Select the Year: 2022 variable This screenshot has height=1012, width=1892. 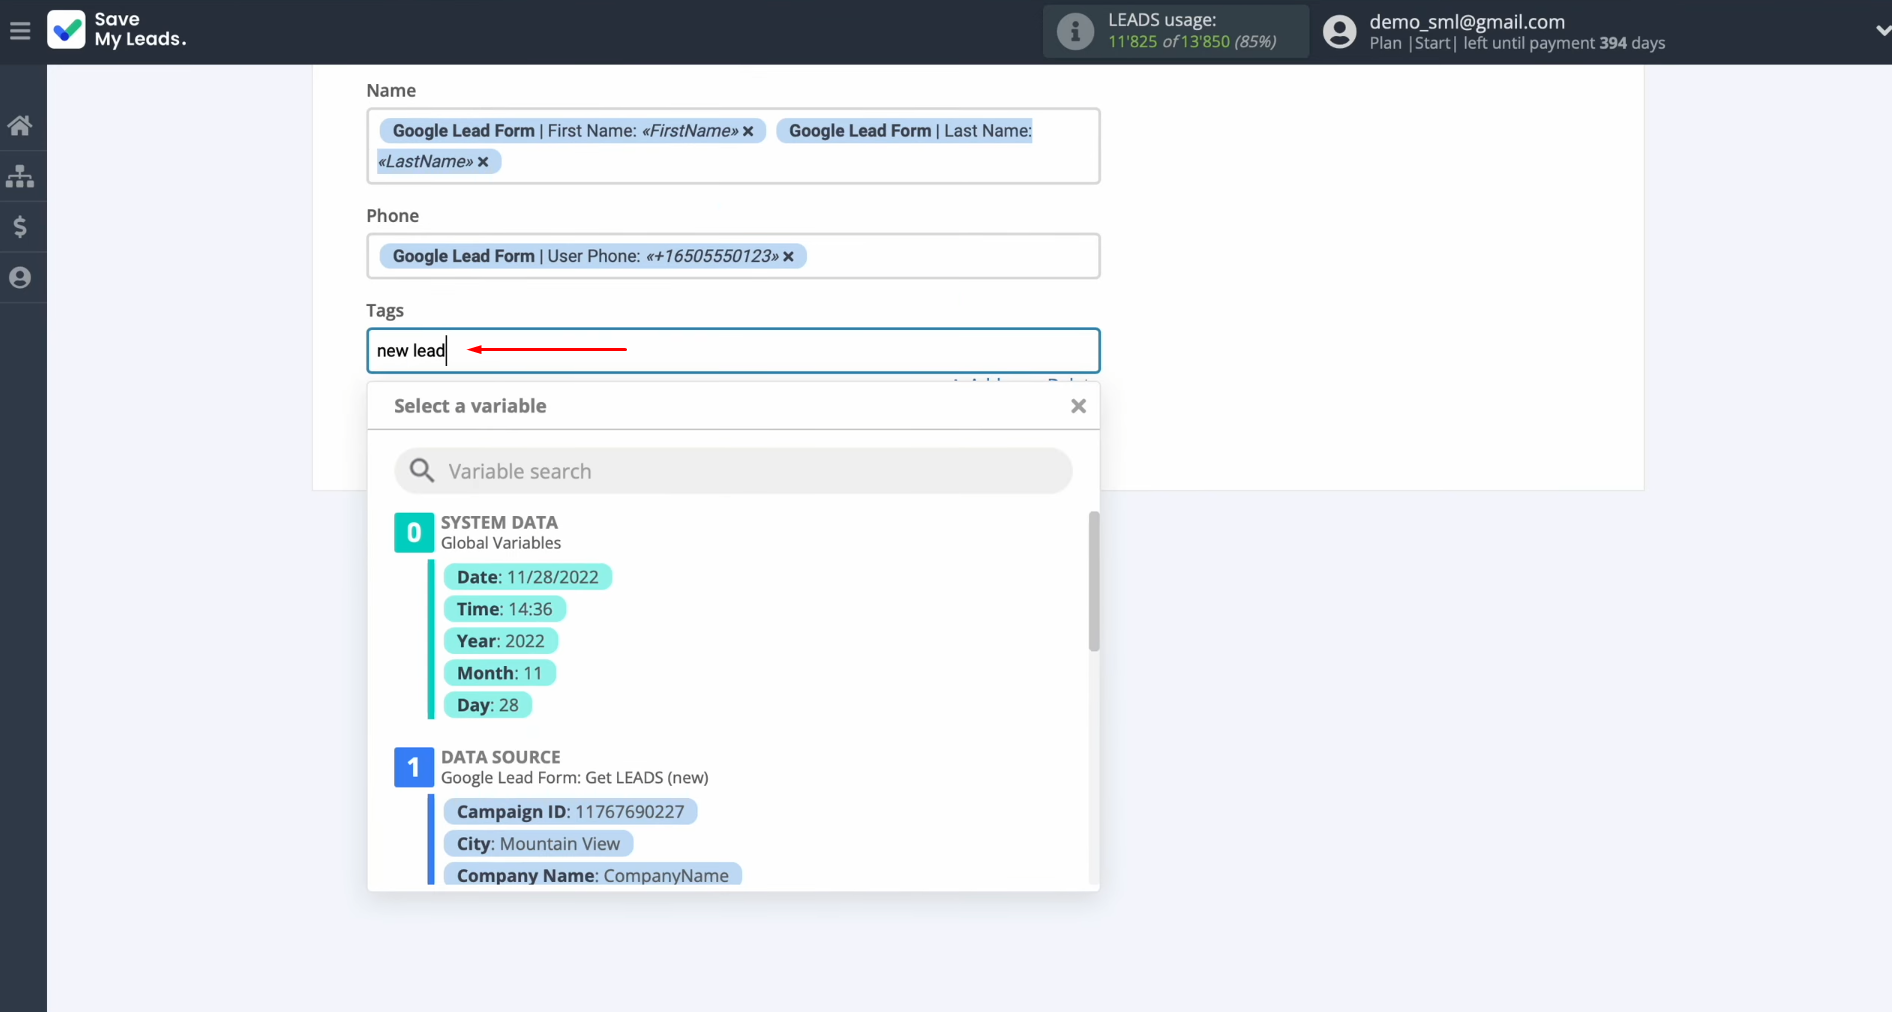coord(501,641)
